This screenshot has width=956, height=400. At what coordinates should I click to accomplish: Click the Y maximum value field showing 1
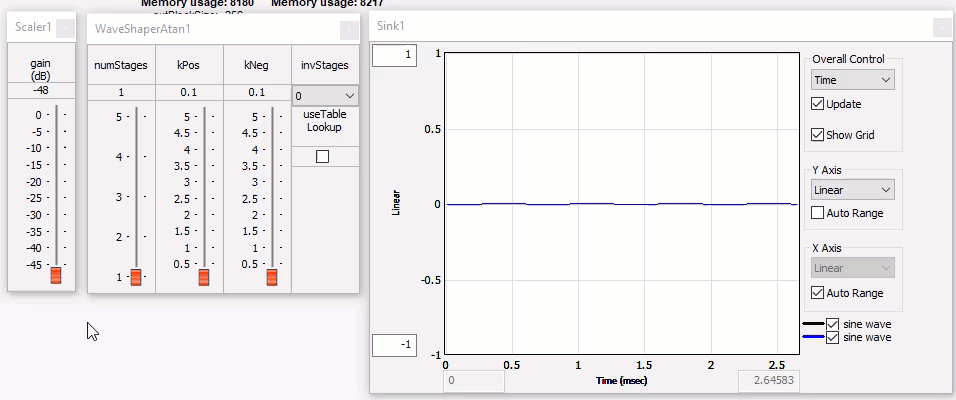(x=394, y=56)
